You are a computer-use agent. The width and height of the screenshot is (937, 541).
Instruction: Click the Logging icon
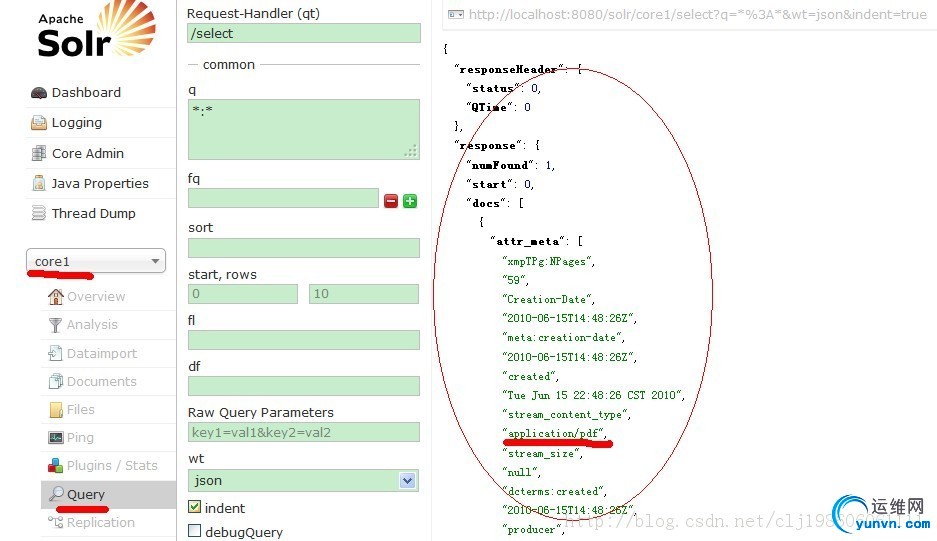(39, 123)
